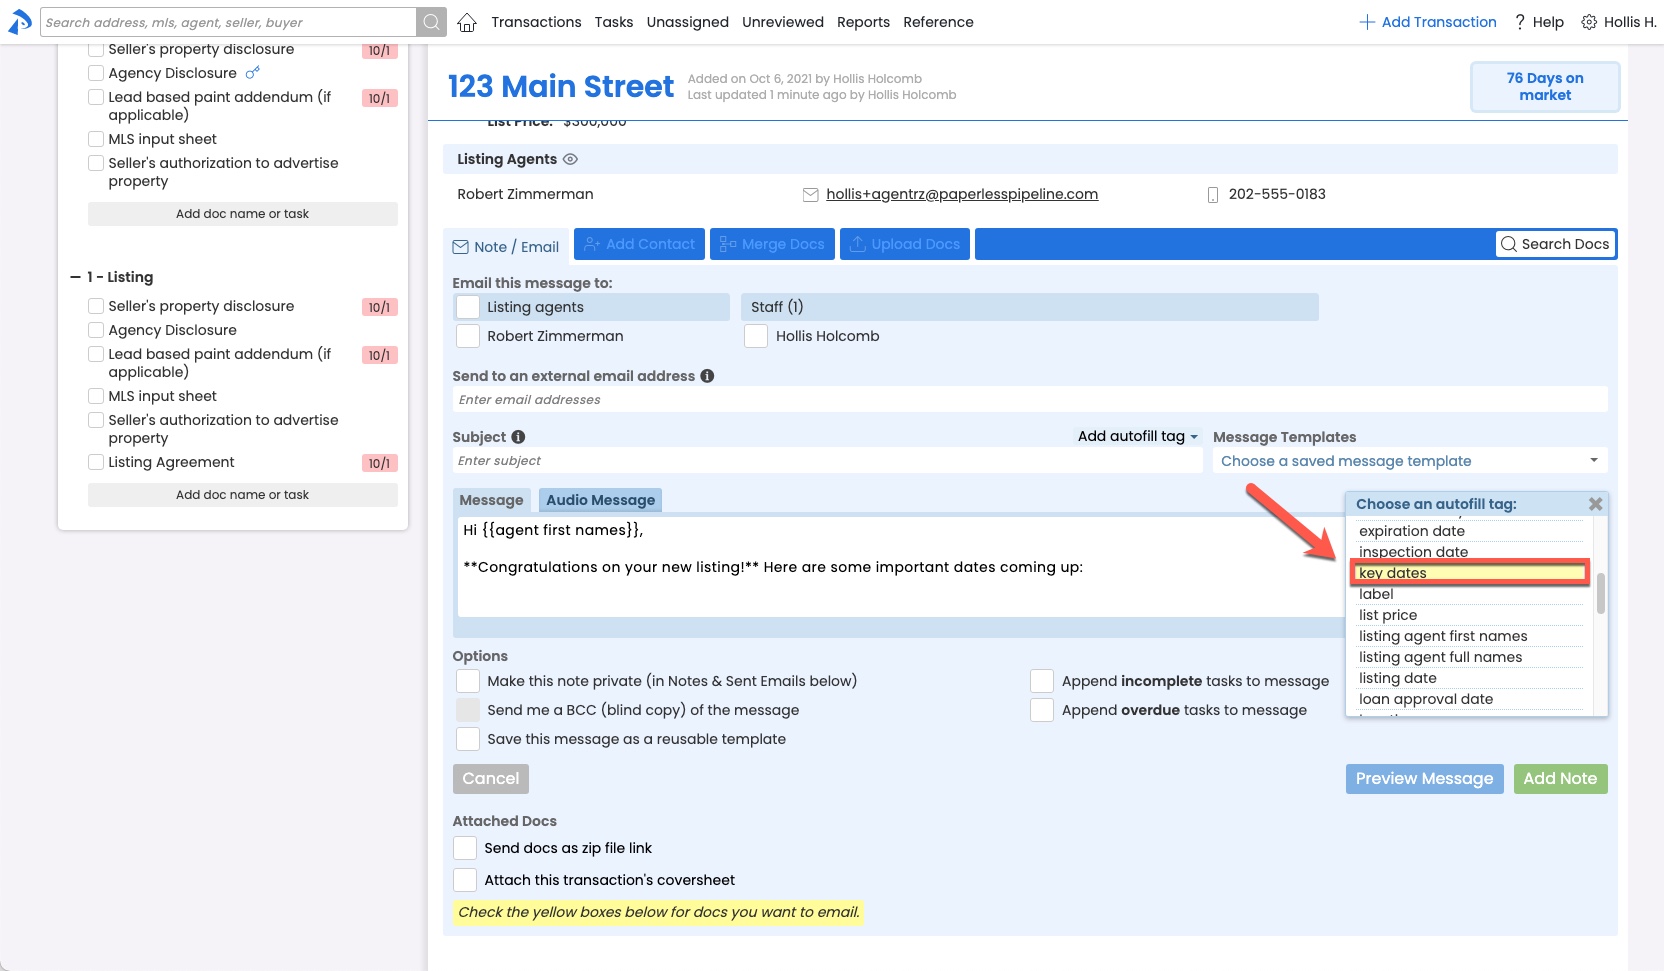This screenshot has width=1664, height=971.
Task: Select the expiration date autofill tag
Action: [1469, 531]
